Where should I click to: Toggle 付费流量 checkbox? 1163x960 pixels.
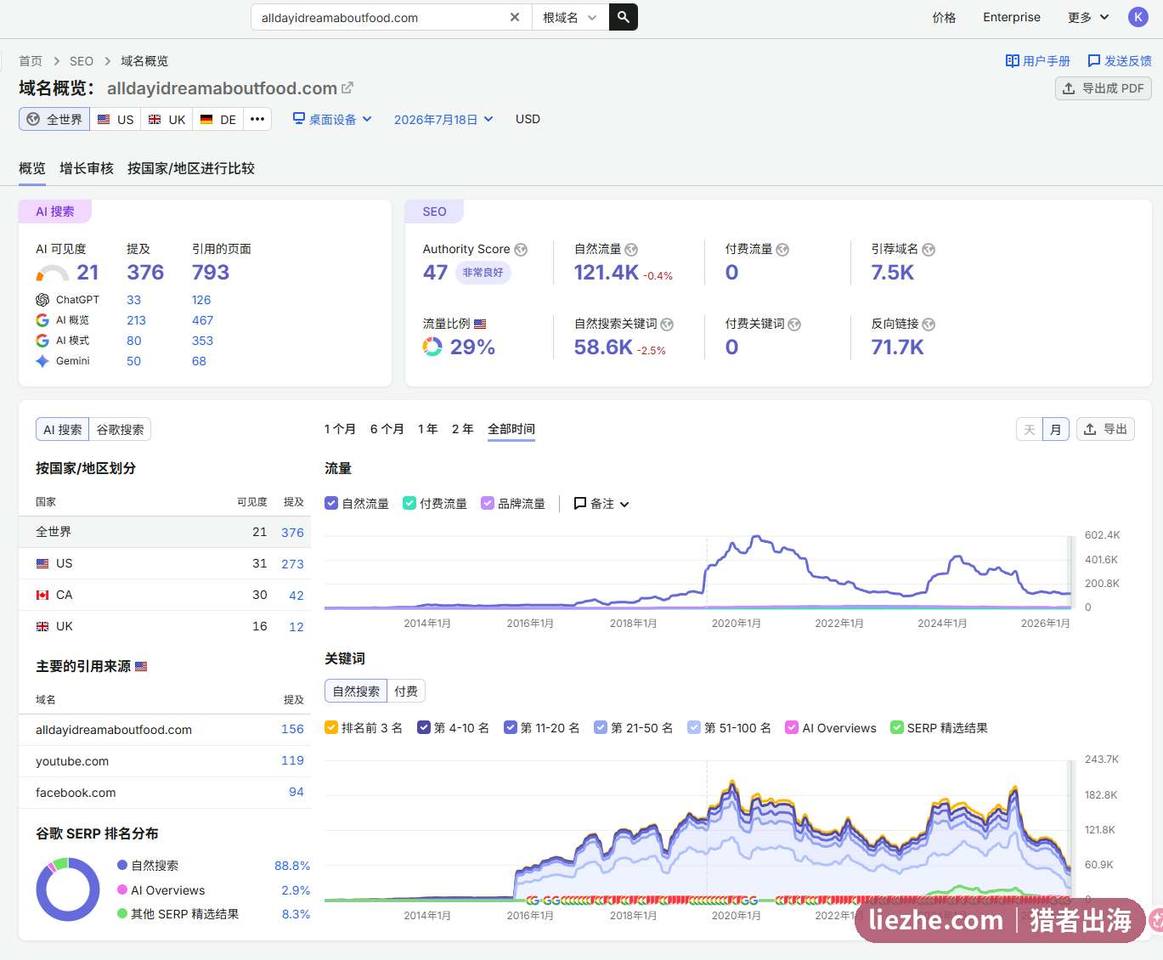click(x=409, y=503)
